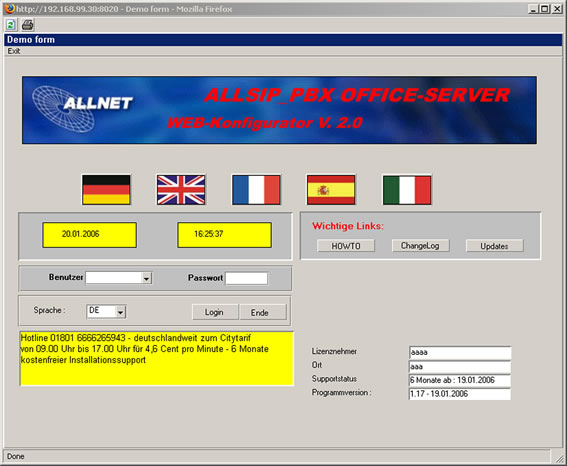Maximize the Firefox window

pos(545,9)
